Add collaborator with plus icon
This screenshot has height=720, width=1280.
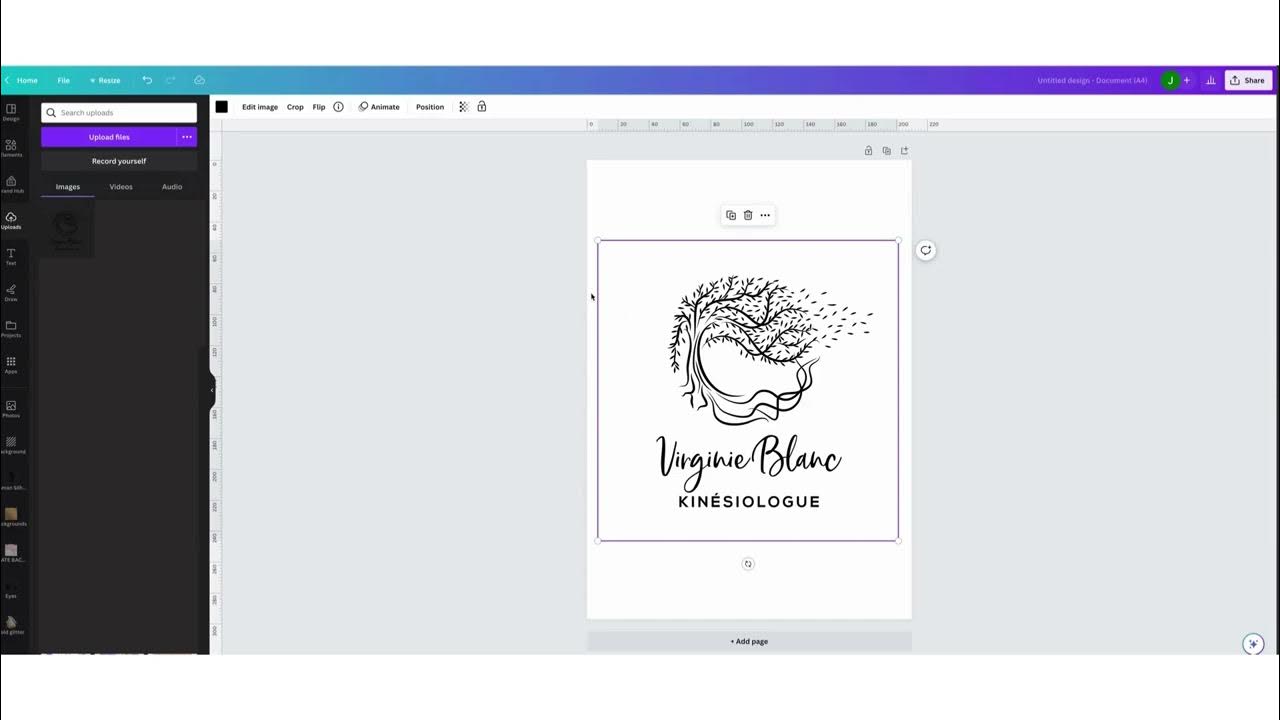(1187, 80)
